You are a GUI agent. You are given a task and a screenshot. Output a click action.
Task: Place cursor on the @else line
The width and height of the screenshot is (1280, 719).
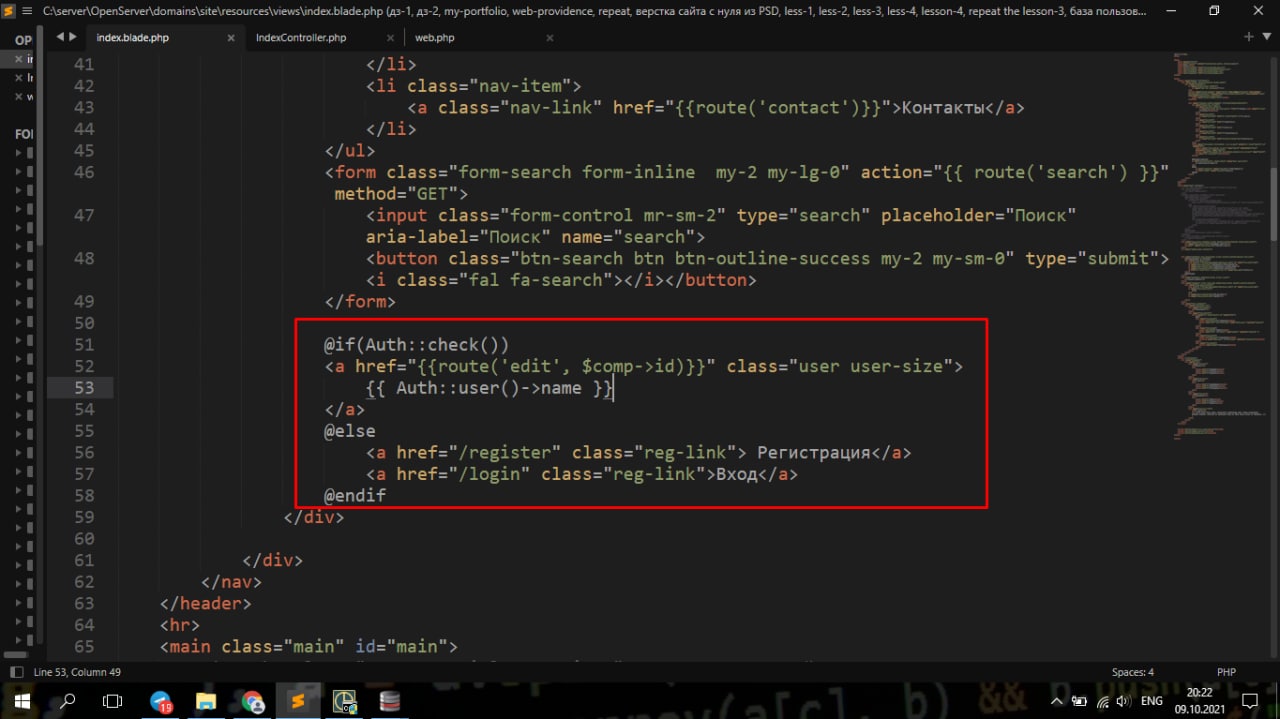coord(349,431)
